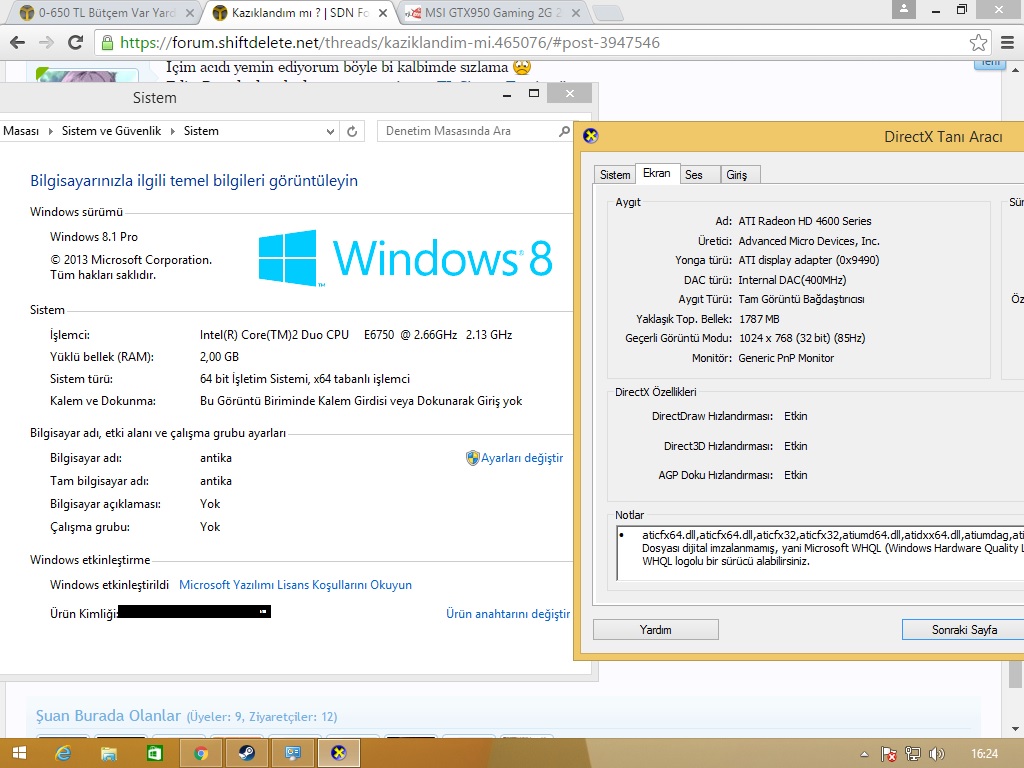
Task: Click the Sonraki Sayfa button
Action: click(963, 630)
